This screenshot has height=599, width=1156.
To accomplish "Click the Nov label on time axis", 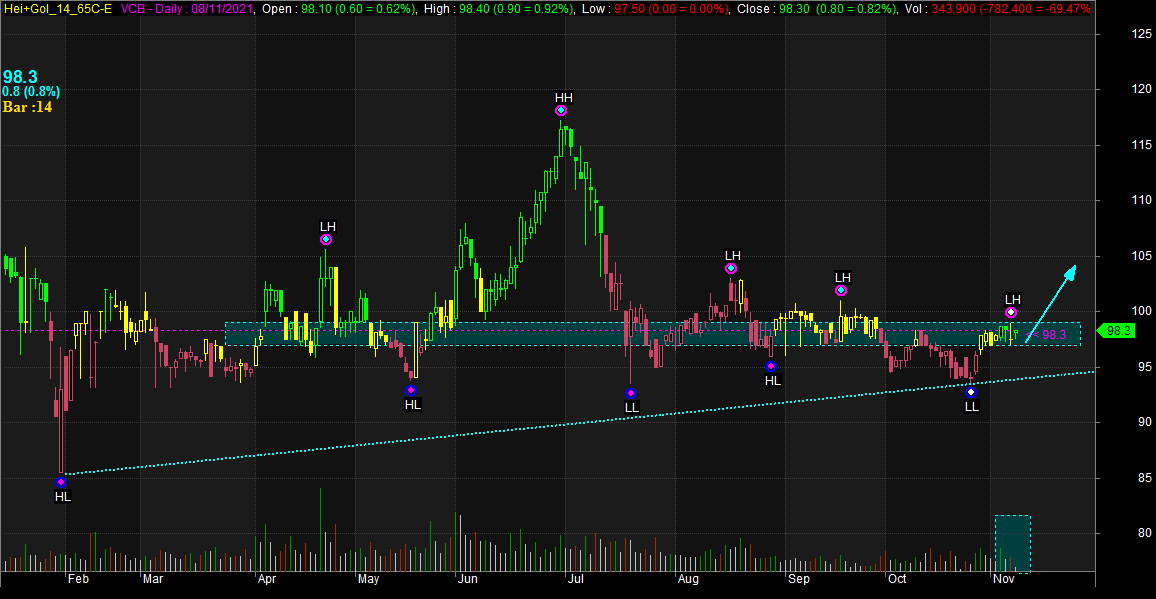I will (x=1002, y=579).
